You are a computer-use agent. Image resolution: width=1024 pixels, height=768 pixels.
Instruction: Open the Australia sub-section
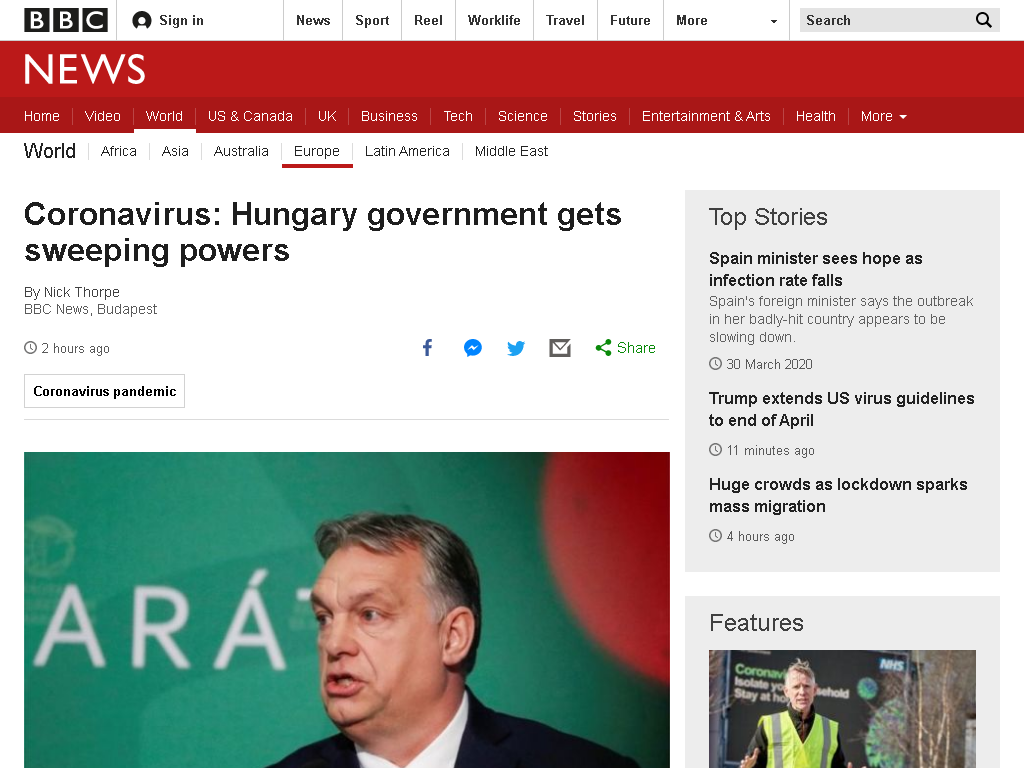coord(241,152)
